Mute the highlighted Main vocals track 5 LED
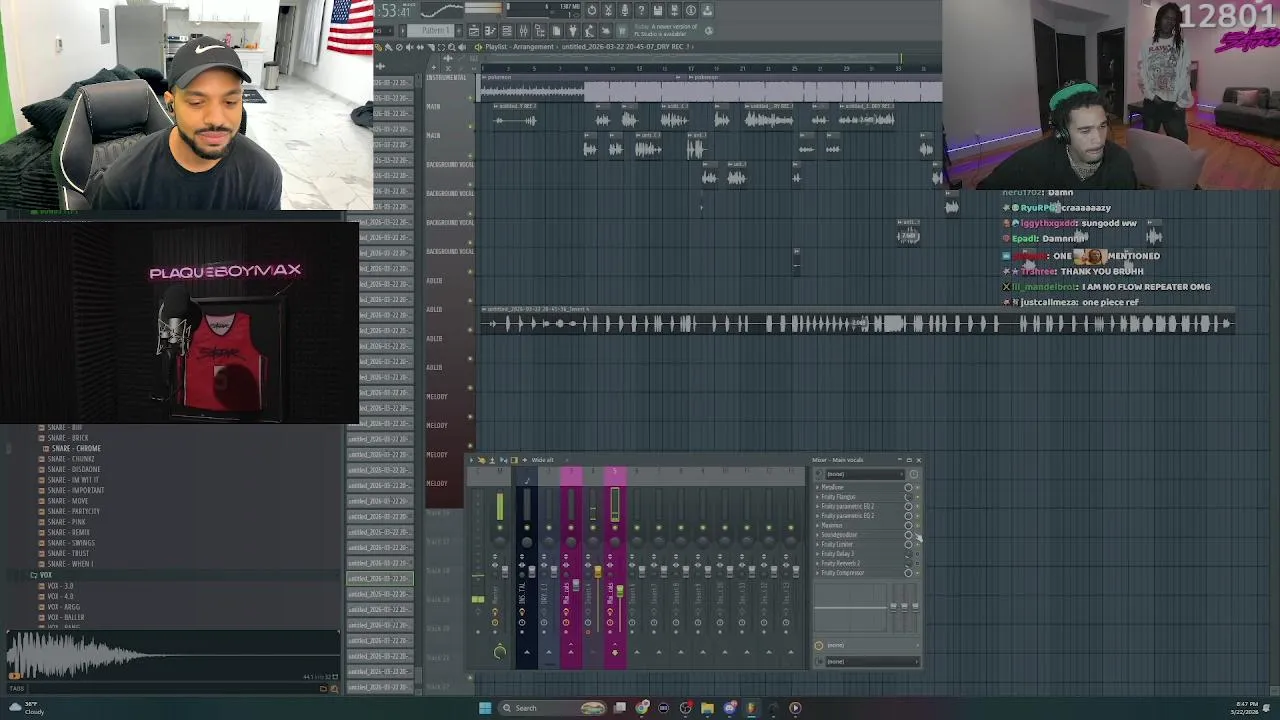The image size is (1280, 720). 615,527
